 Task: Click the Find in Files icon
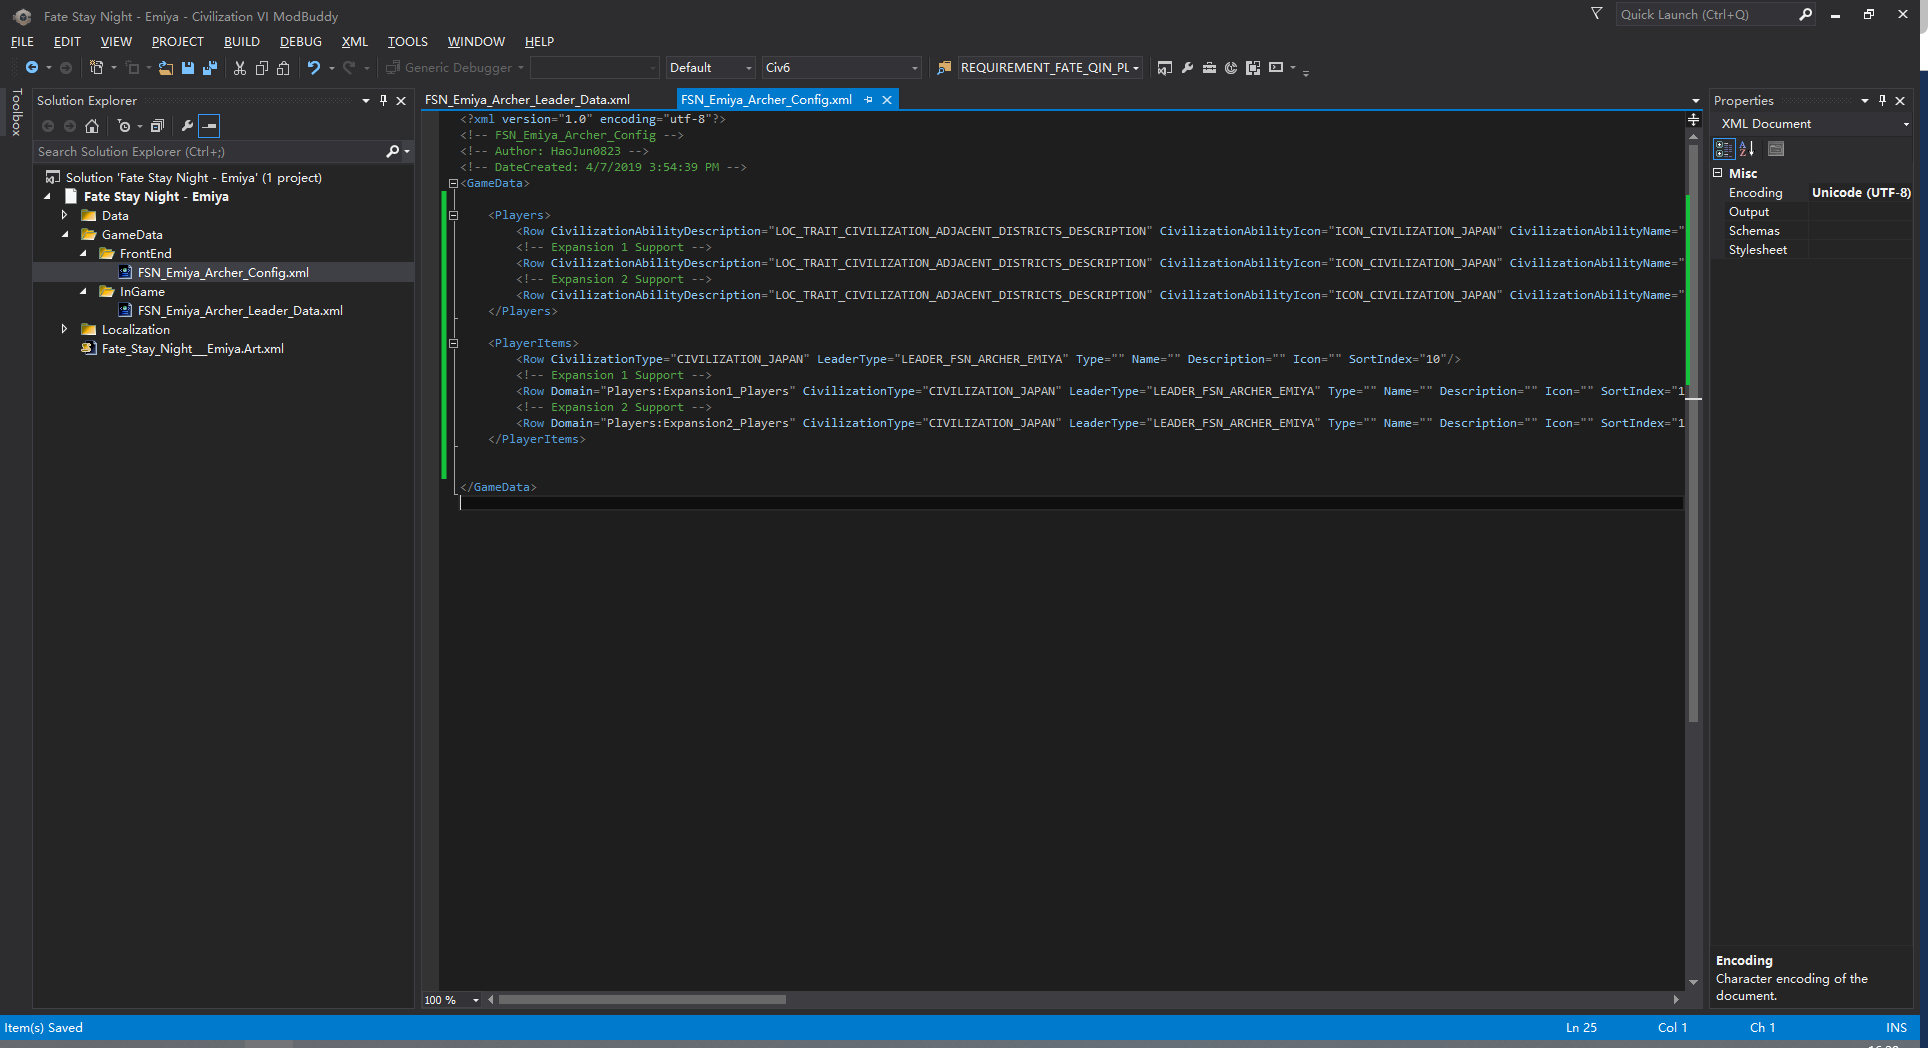pyautogui.click(x=944, y=68)
